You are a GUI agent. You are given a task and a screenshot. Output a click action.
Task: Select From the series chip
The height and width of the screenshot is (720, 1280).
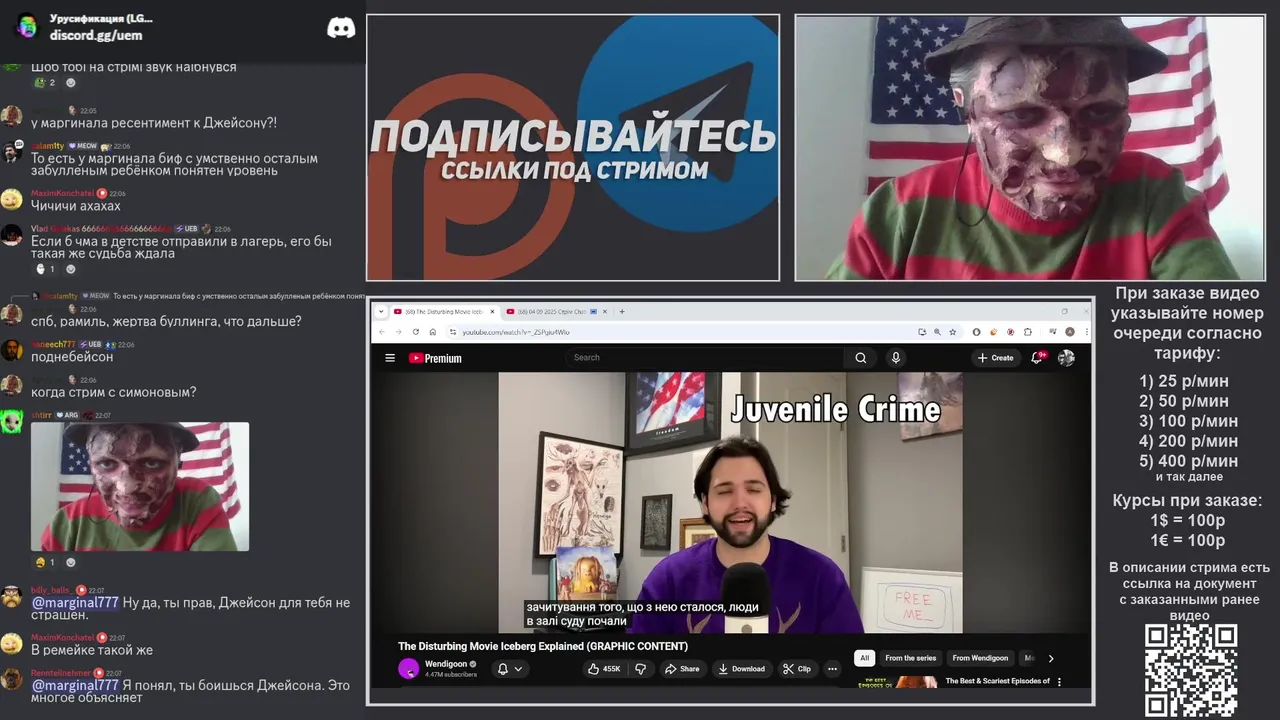tap(910, 658)
